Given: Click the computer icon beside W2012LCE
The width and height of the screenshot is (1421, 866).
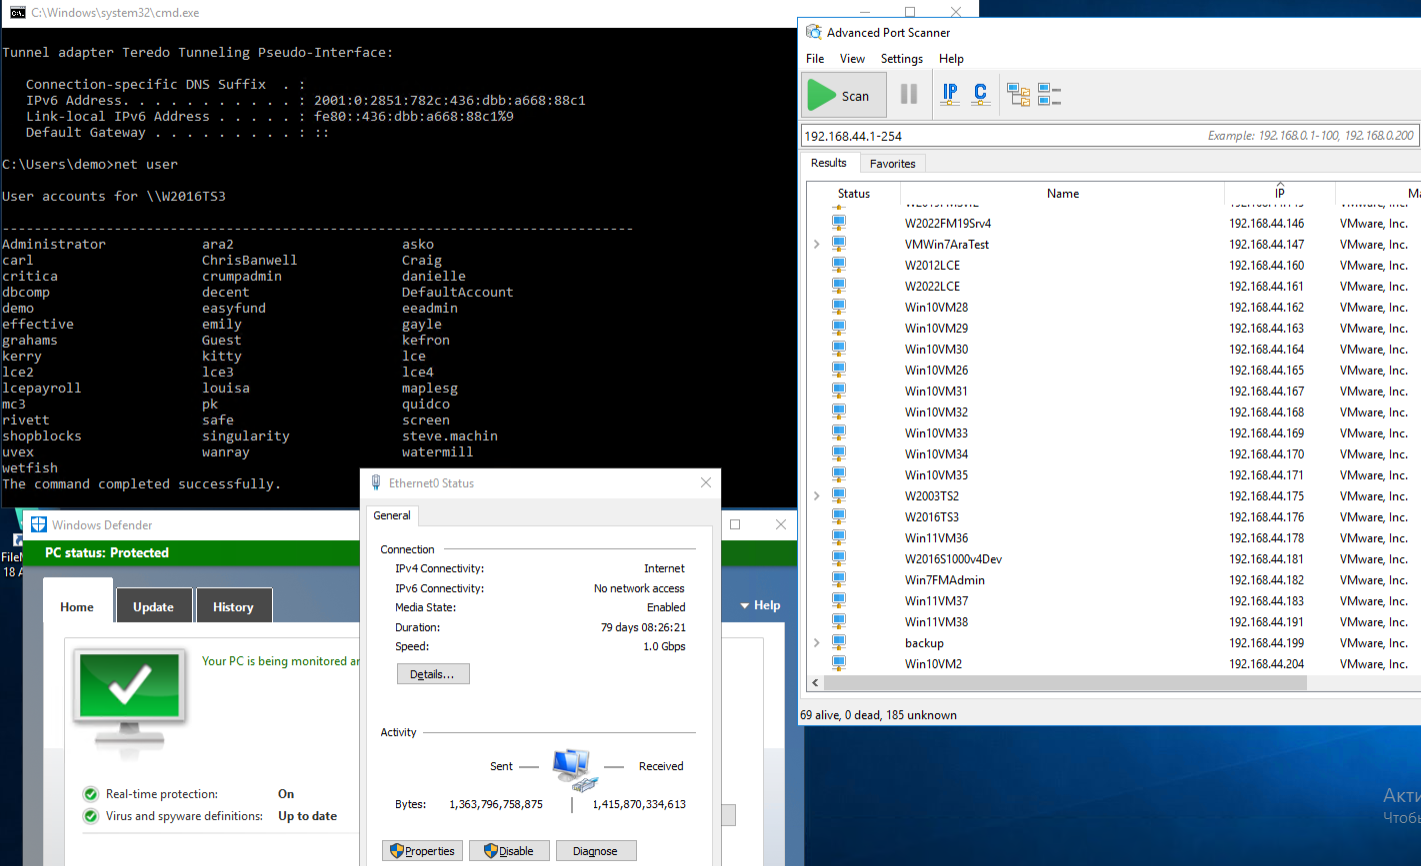Looking at the screenshot, I should click(x=839, y=265).
